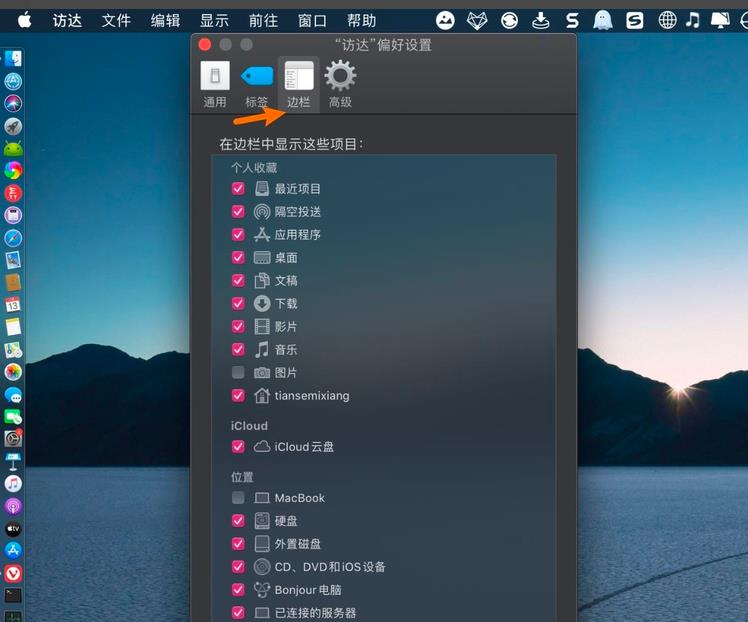Open the rainbow pinwheel app in Dock
This screenshot has width=748, height=622.
click(13, 170)
